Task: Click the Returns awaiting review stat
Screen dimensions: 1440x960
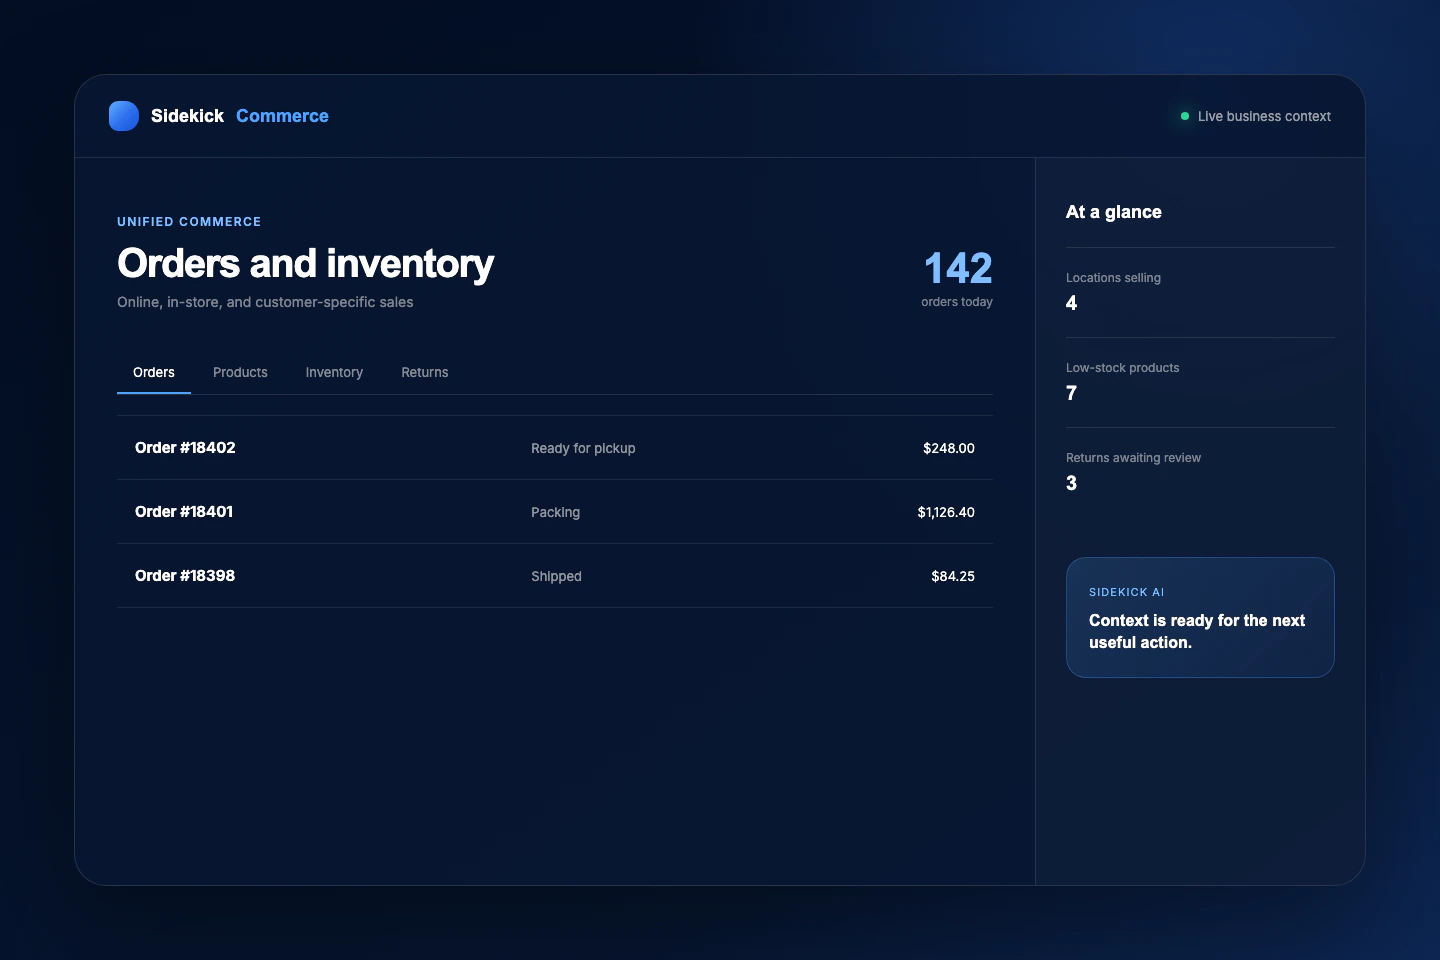Action: (x=1200, y=472)
